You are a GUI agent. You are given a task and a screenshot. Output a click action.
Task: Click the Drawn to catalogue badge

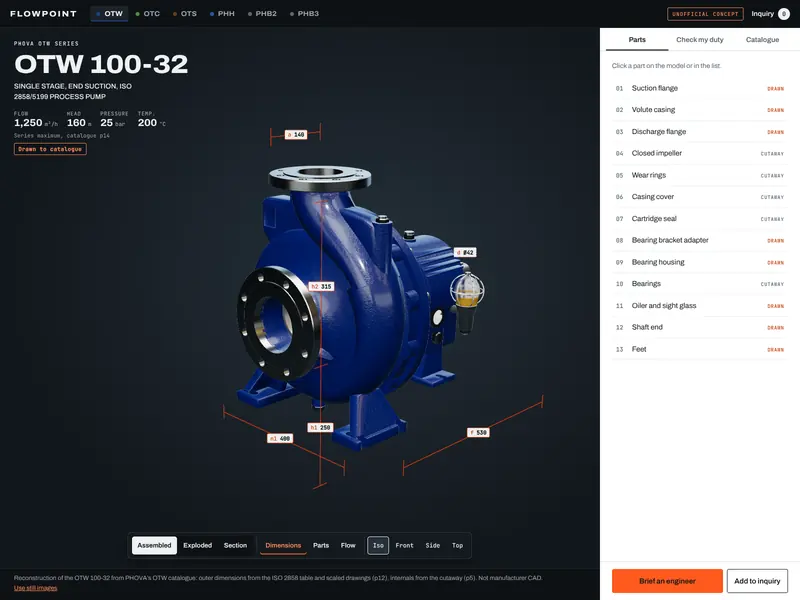click(x=50, y=149)
